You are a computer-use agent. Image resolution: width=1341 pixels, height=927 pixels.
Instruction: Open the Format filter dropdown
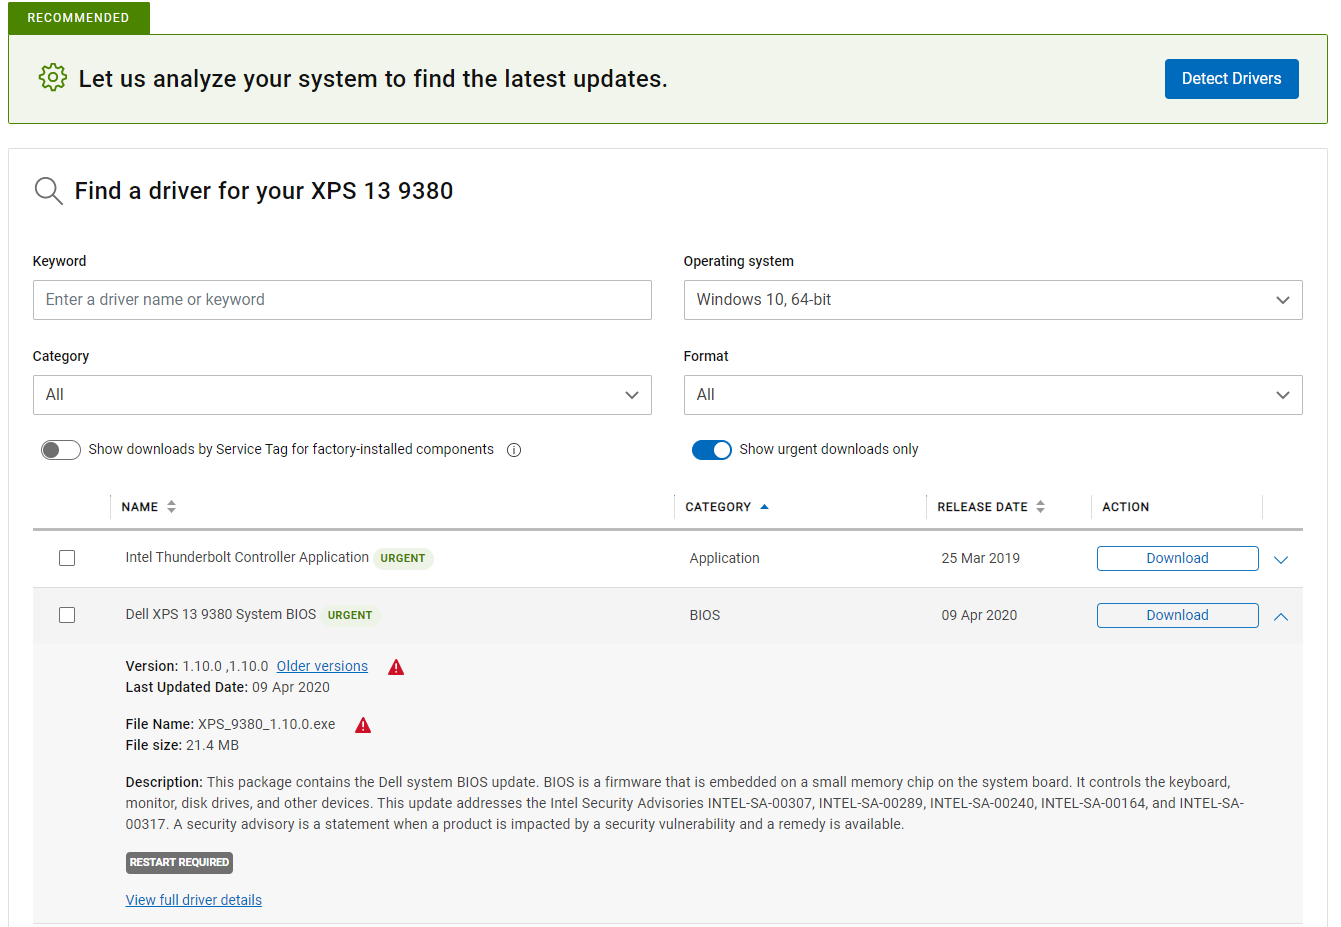pos(992,395)
